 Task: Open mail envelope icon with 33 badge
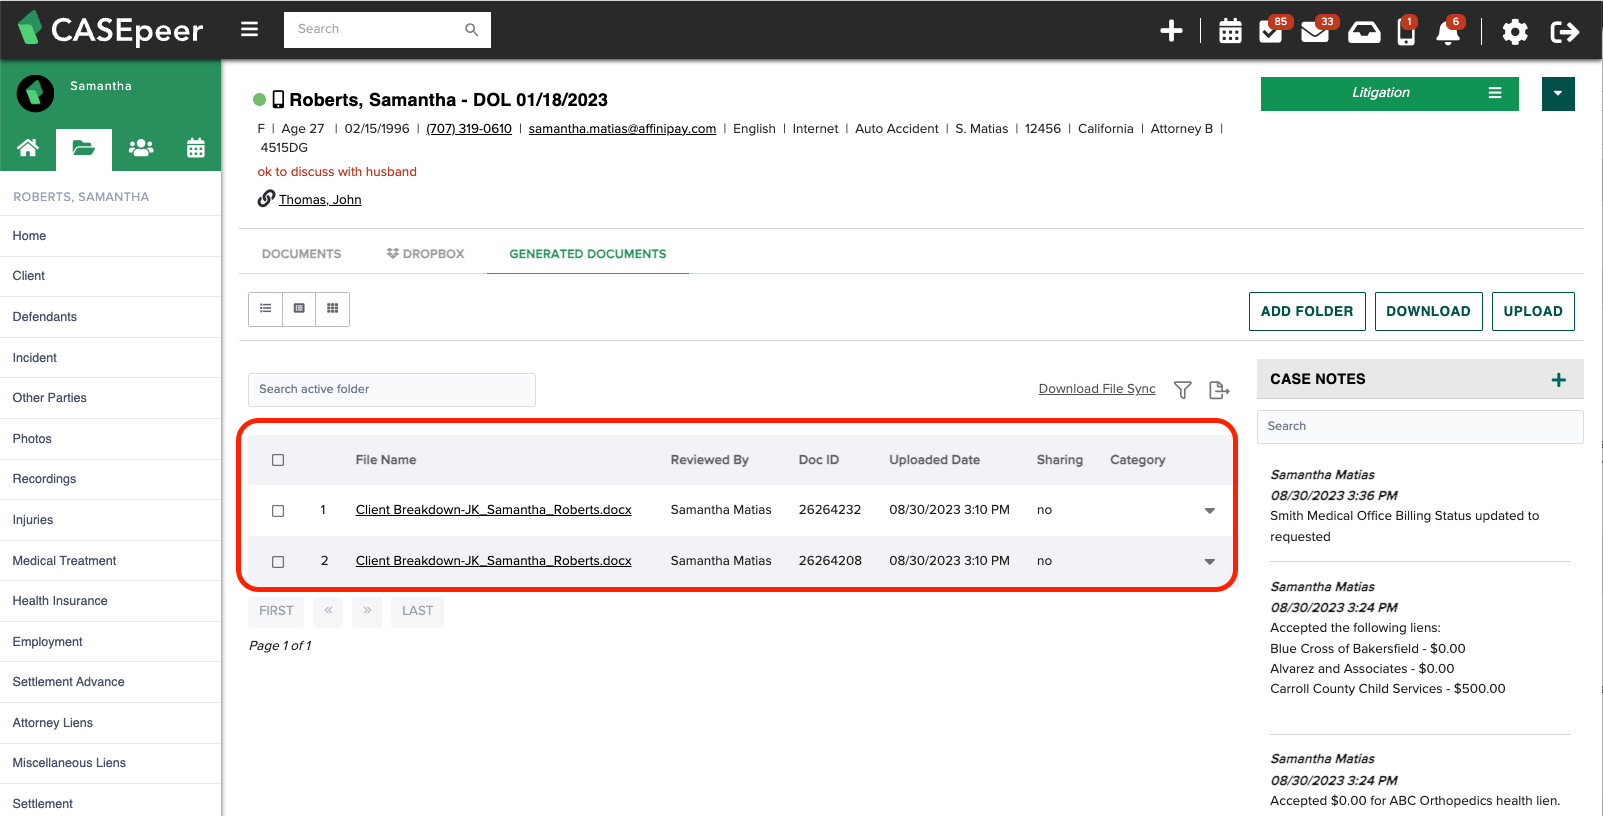1315,32
